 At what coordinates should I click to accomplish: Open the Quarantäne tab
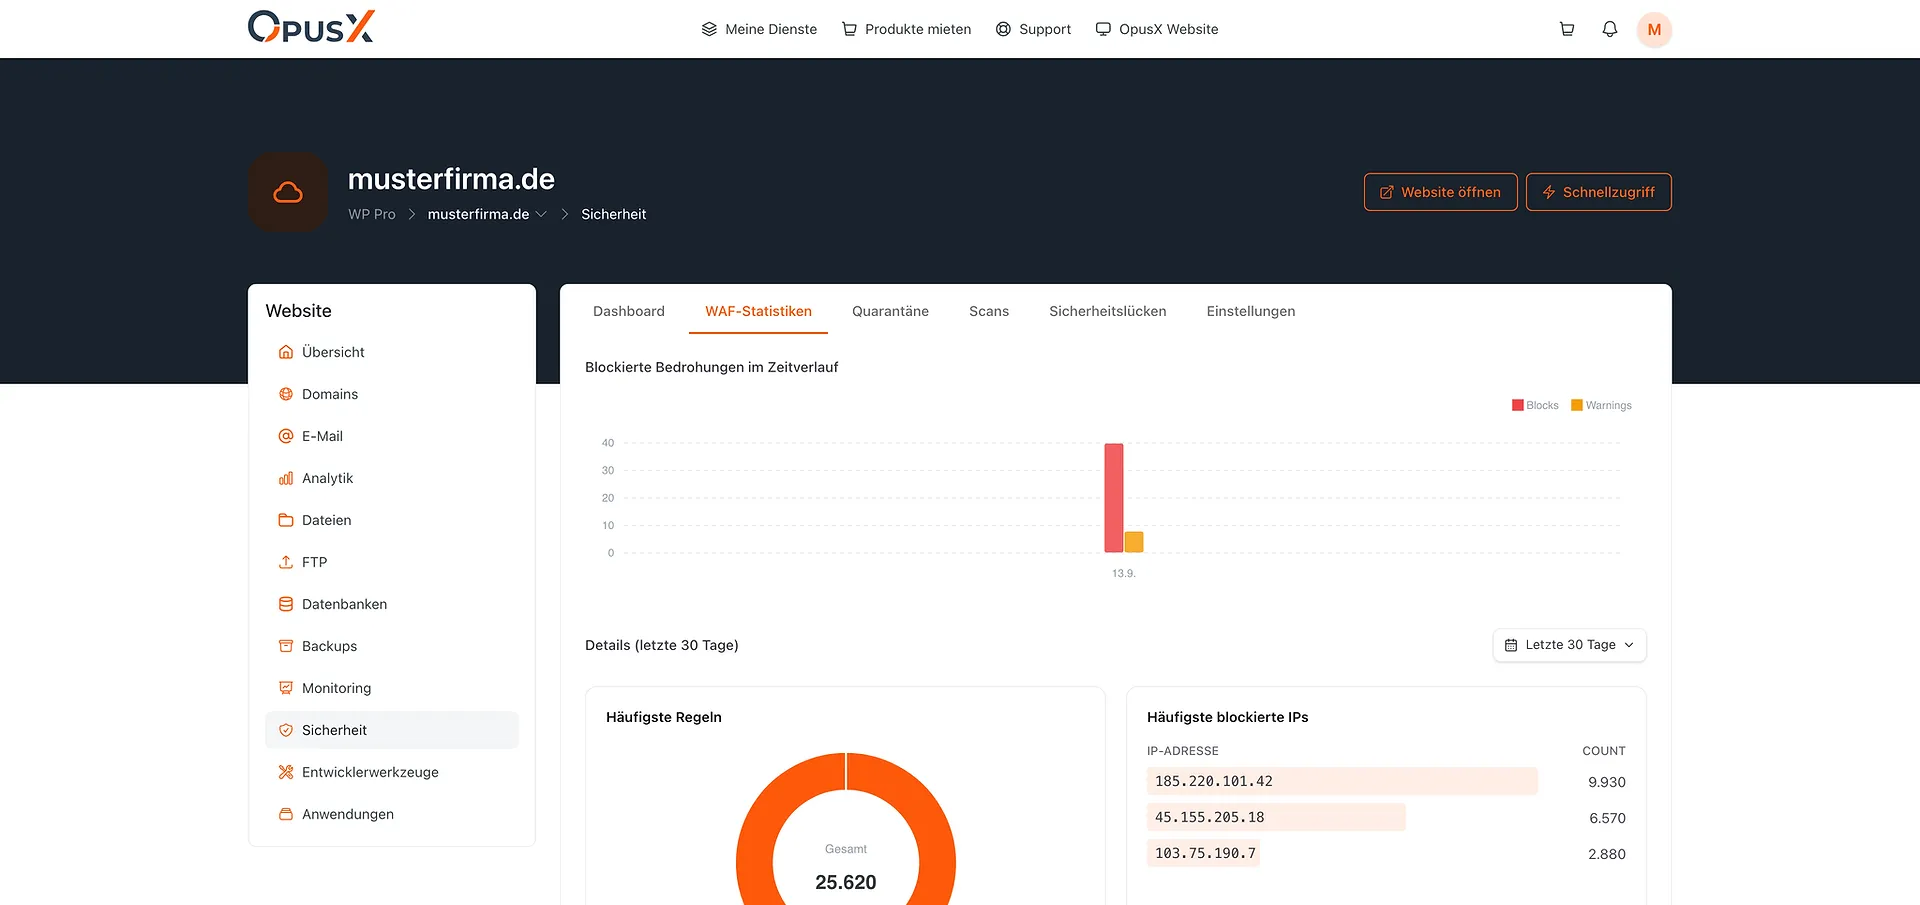pos(890,311)
